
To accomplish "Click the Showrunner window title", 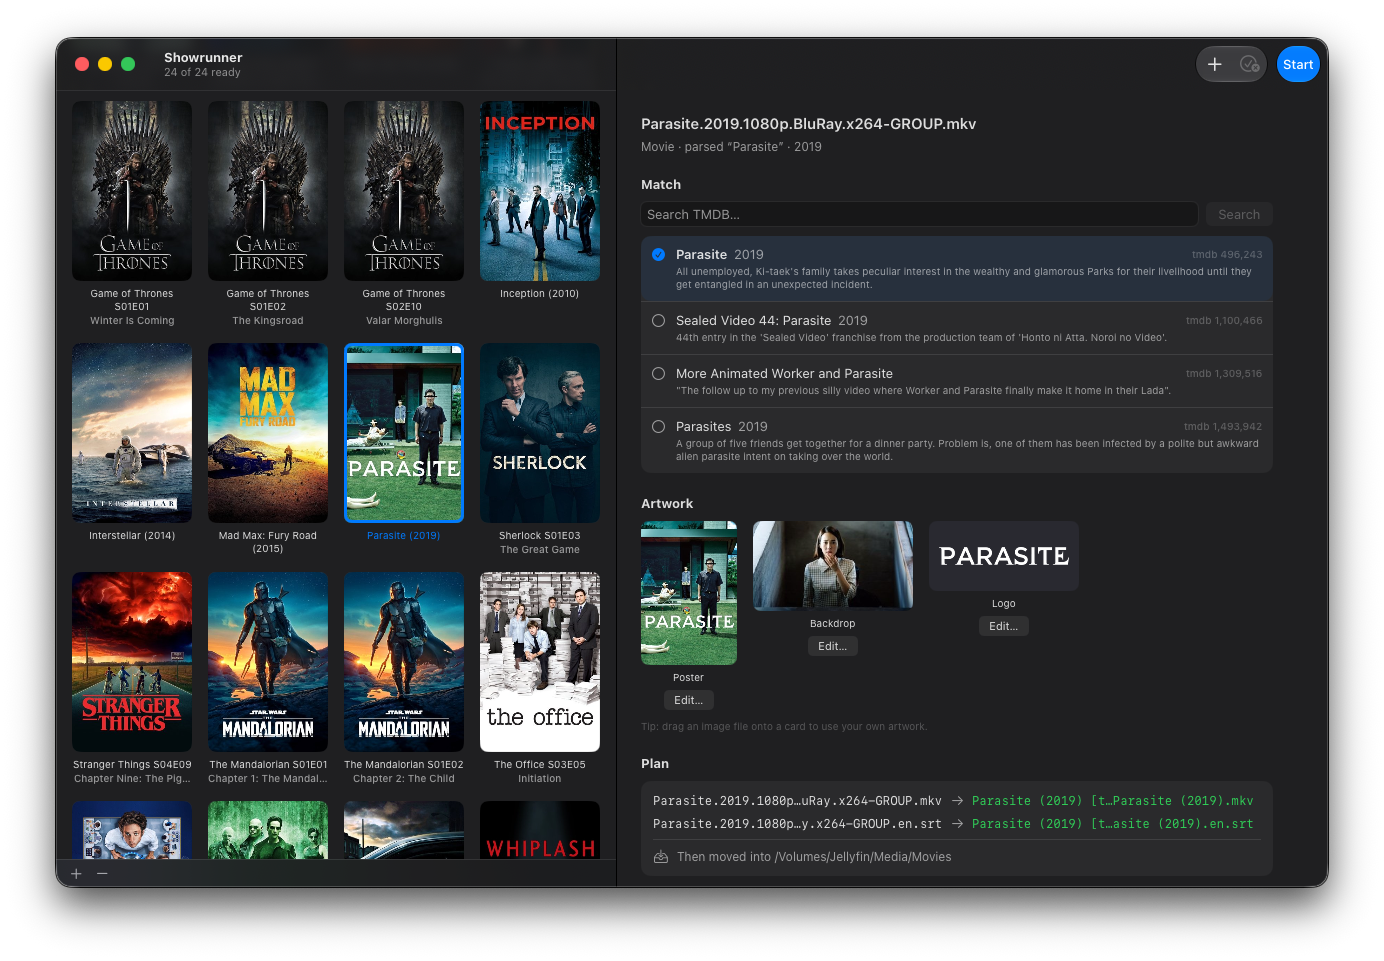I will pos(203,57).
